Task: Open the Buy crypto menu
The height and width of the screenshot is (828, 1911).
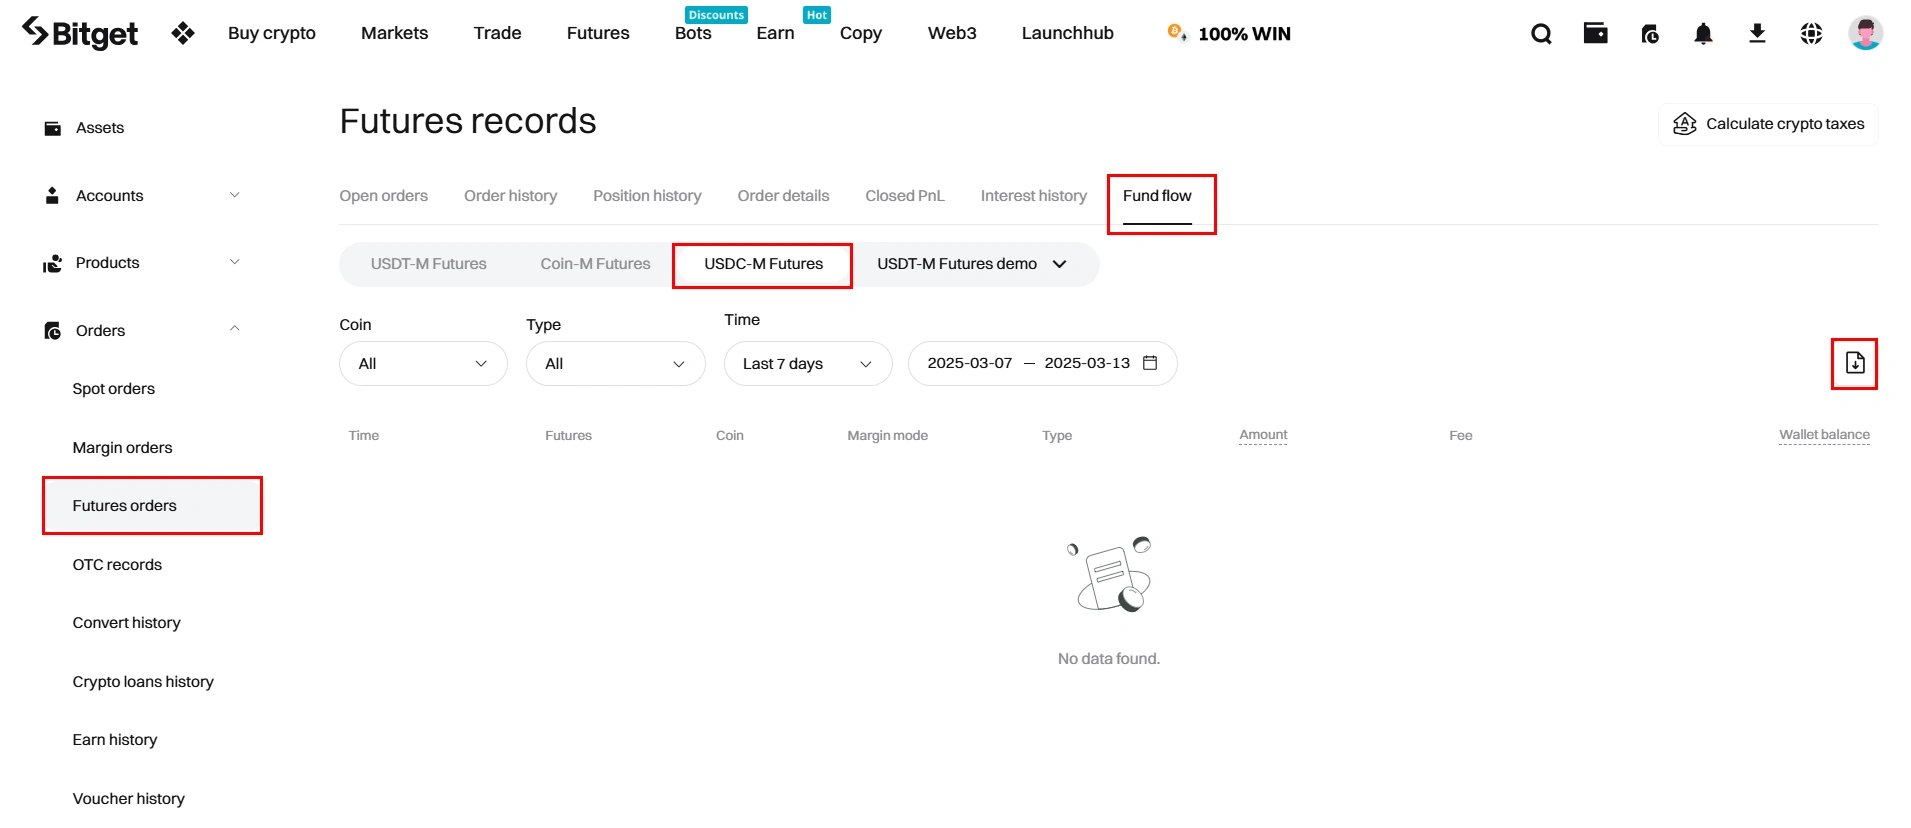Action: click(272, 33)
